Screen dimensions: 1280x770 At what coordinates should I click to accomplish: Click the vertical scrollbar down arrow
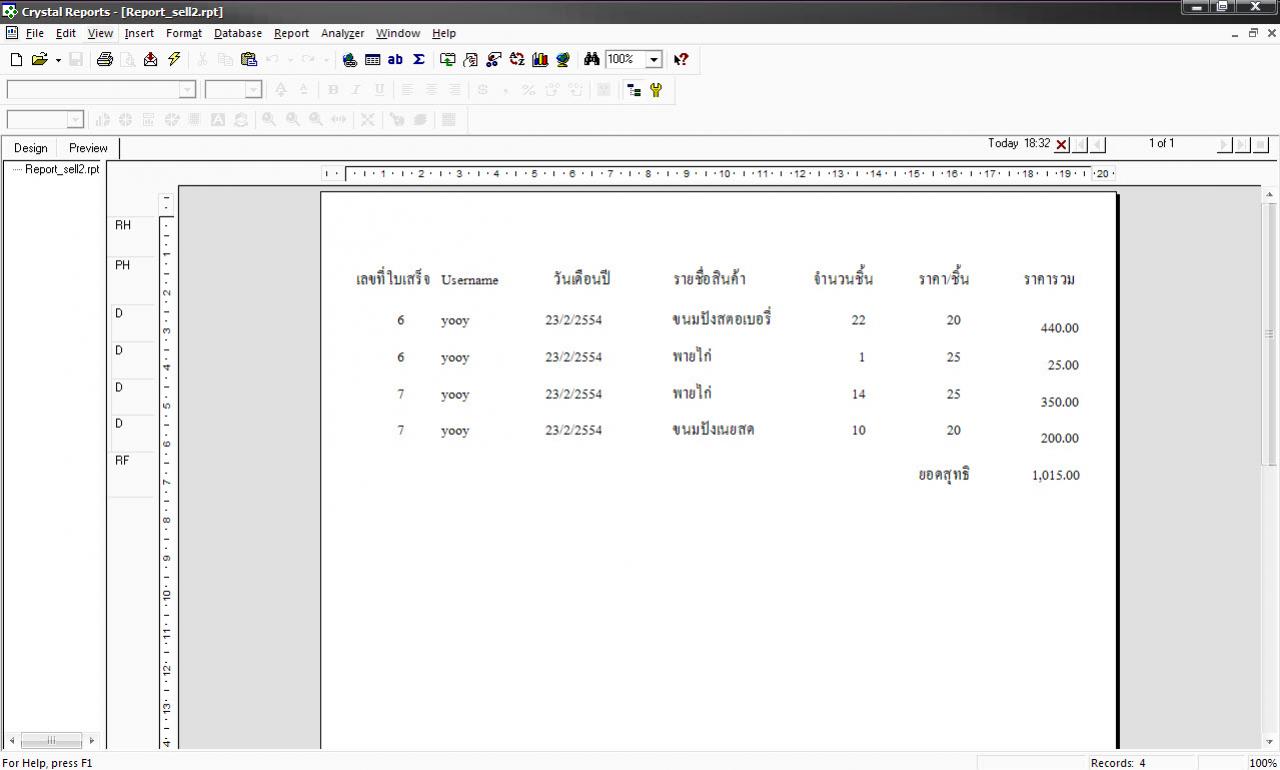click(1270, 742)
